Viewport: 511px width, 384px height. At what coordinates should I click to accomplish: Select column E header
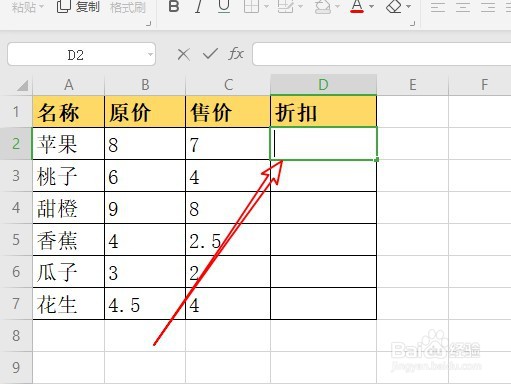(413, 85)
